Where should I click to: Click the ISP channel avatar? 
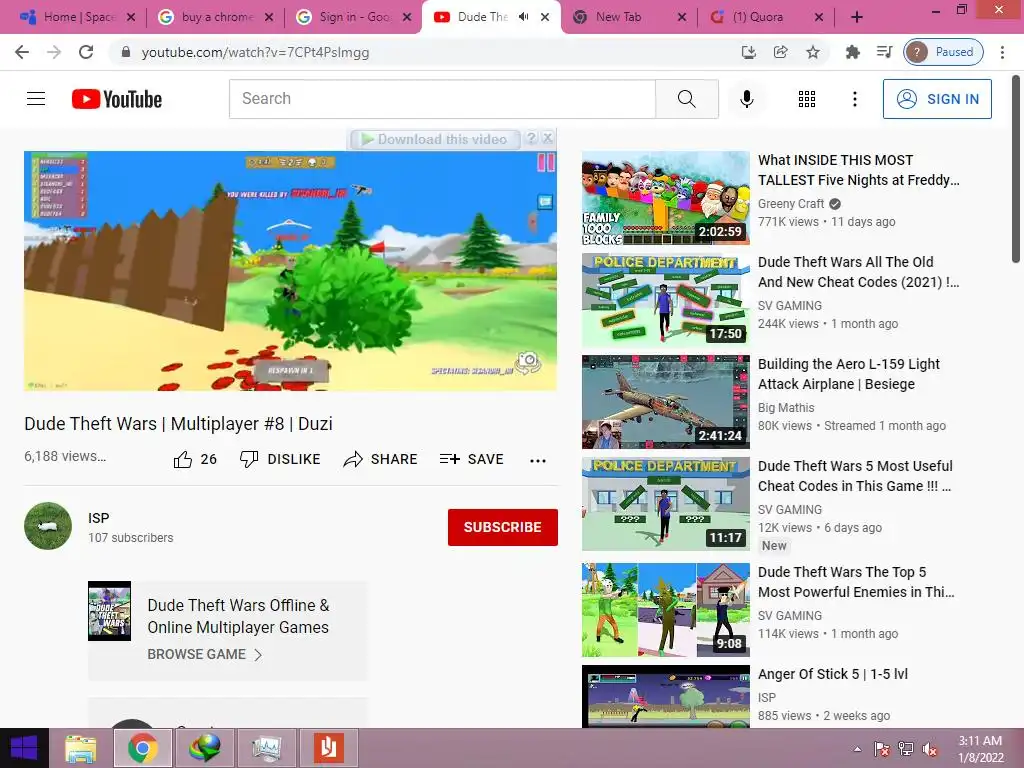(x=48, y=526)
